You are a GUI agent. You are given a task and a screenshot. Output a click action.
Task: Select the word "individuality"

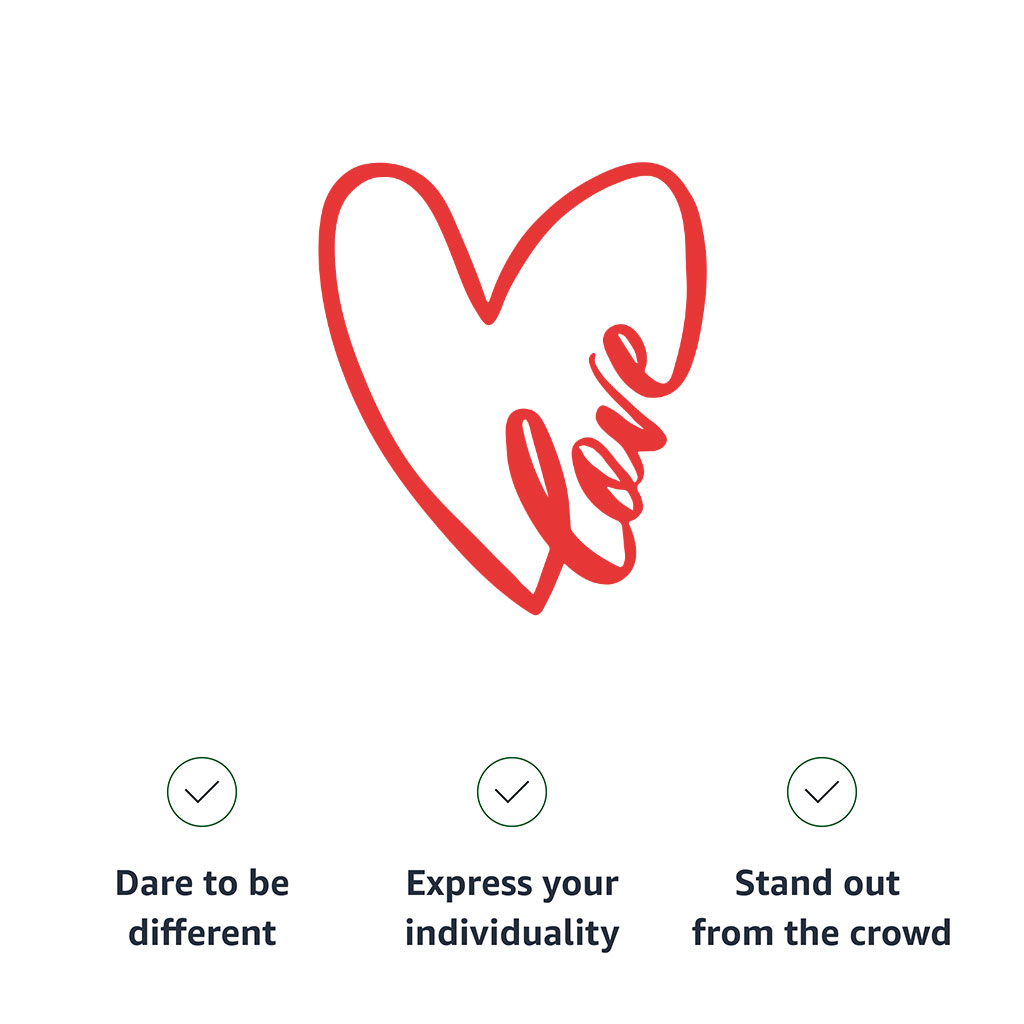[512, 933]
